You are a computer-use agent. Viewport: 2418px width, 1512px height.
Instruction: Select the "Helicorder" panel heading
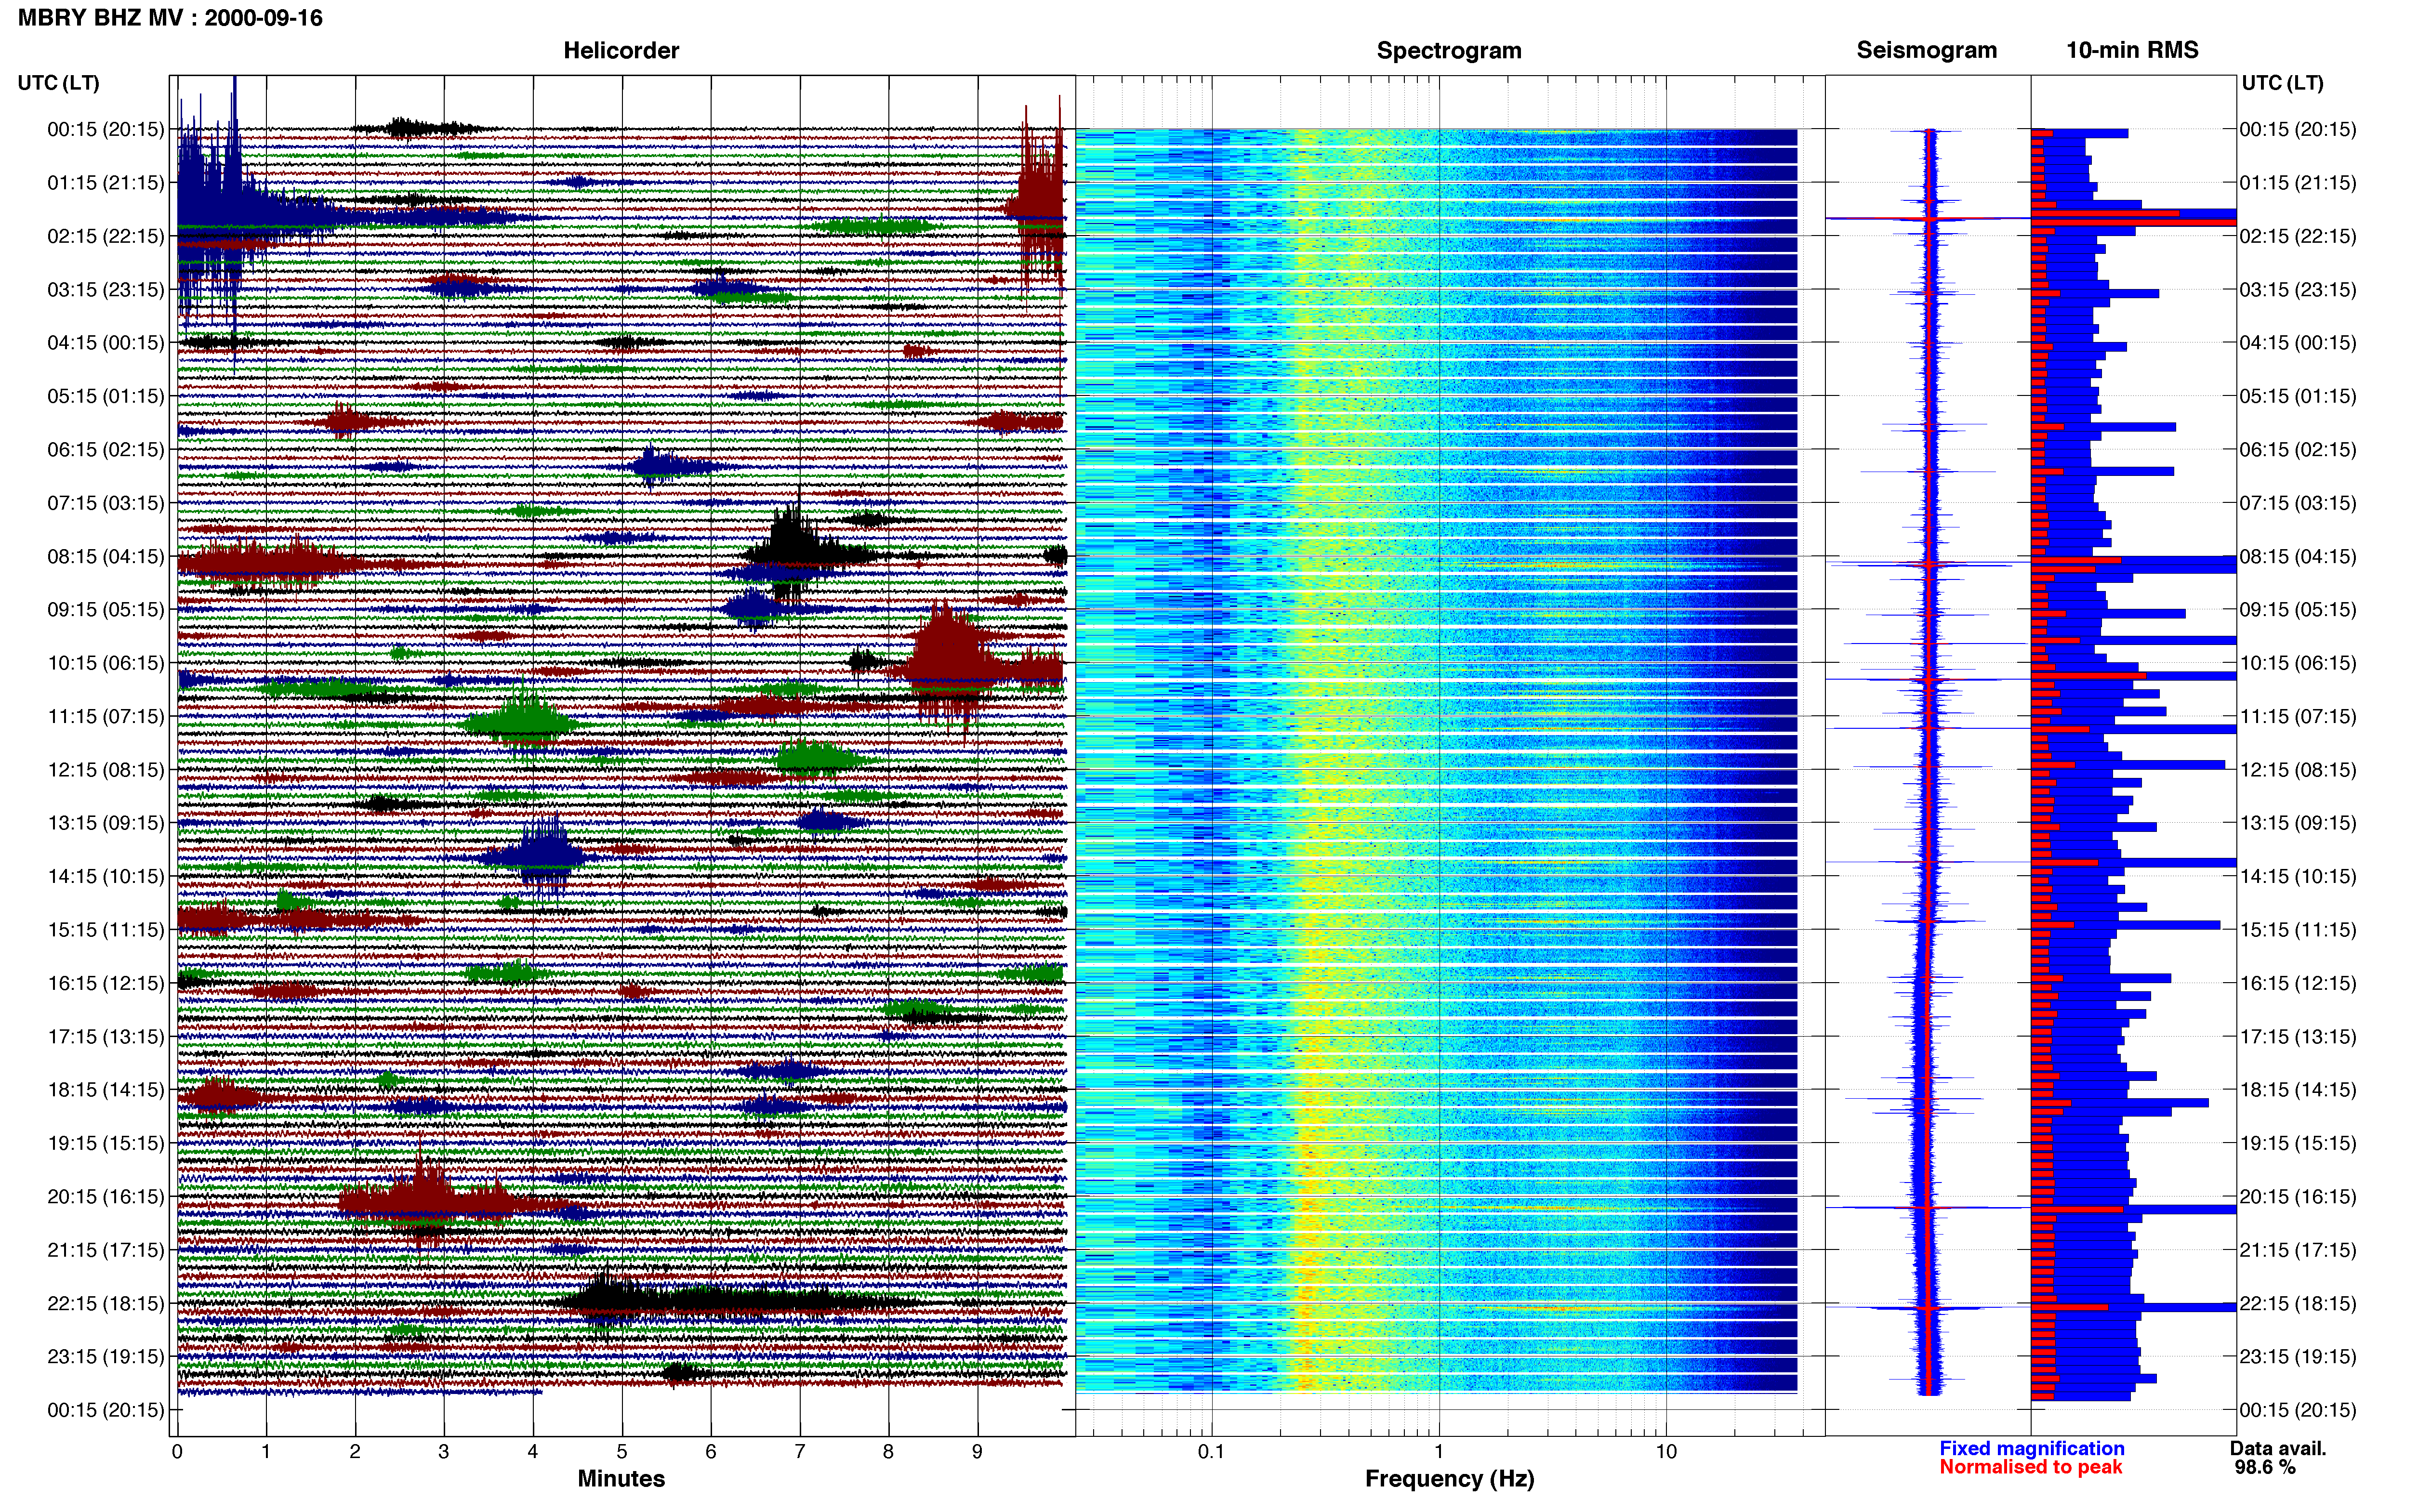pos(621,51)
